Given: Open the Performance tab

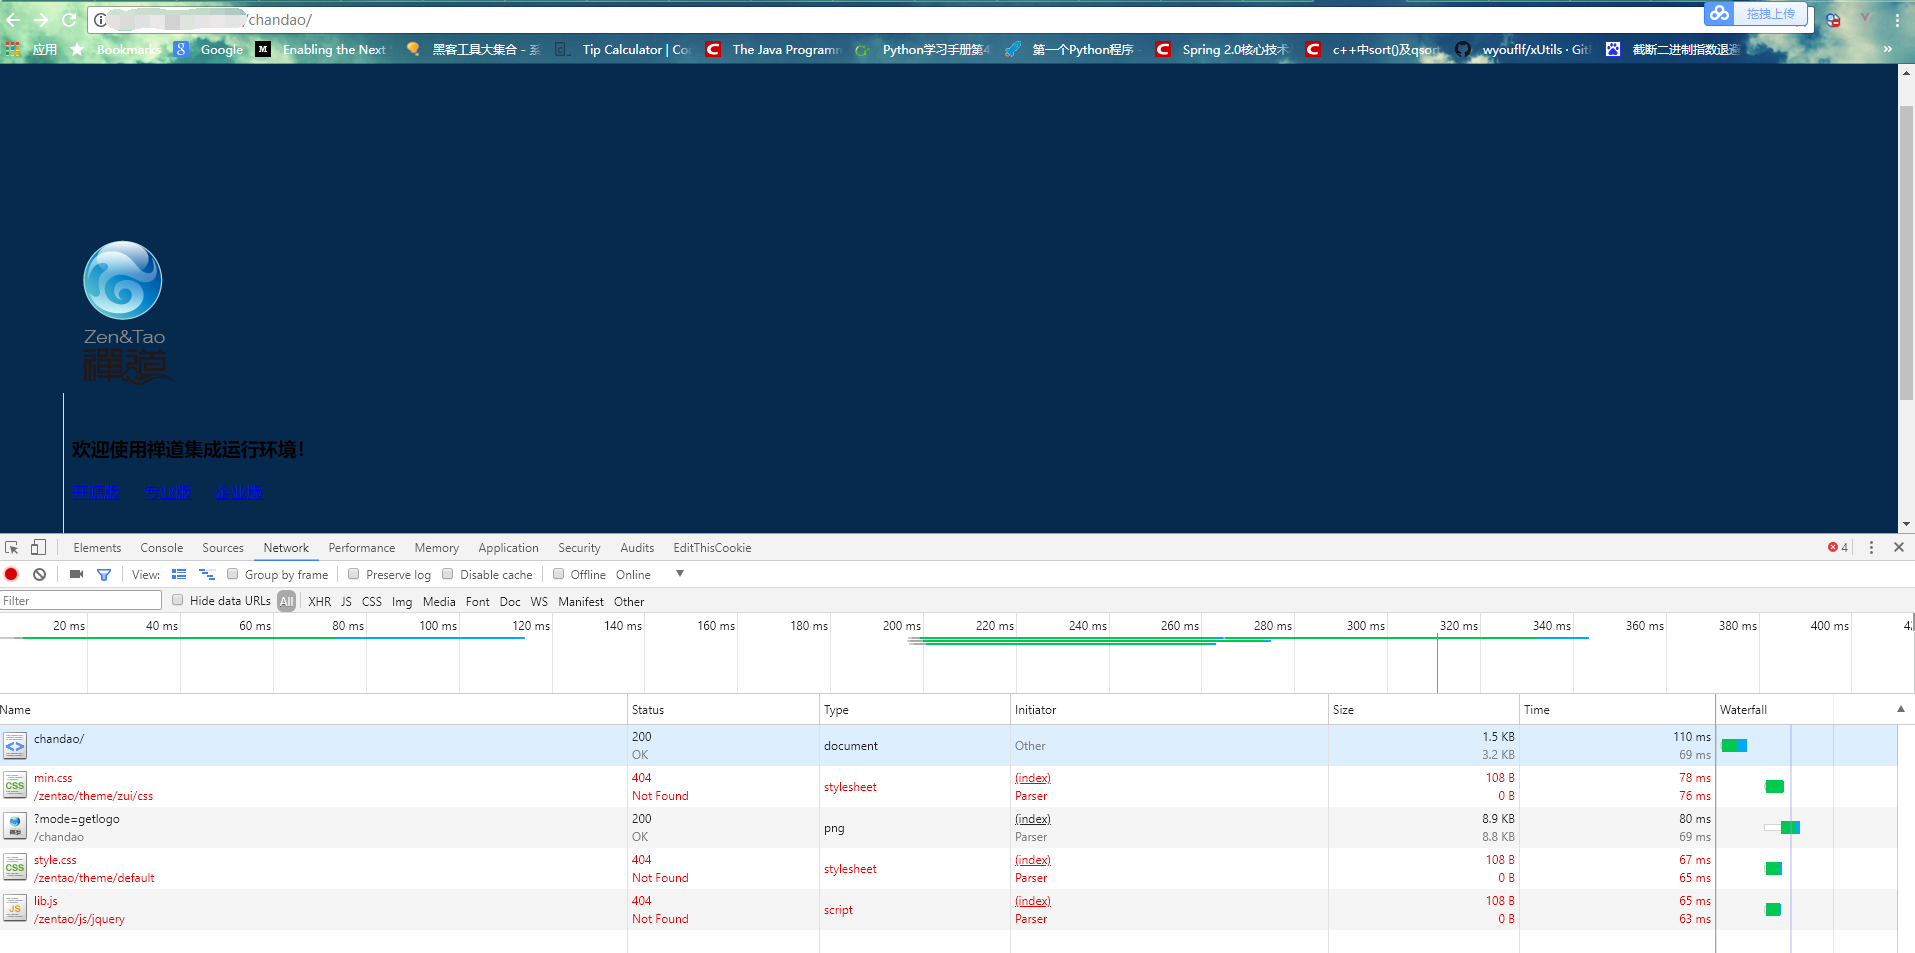Looking at the screenshot, I should 361,548.
